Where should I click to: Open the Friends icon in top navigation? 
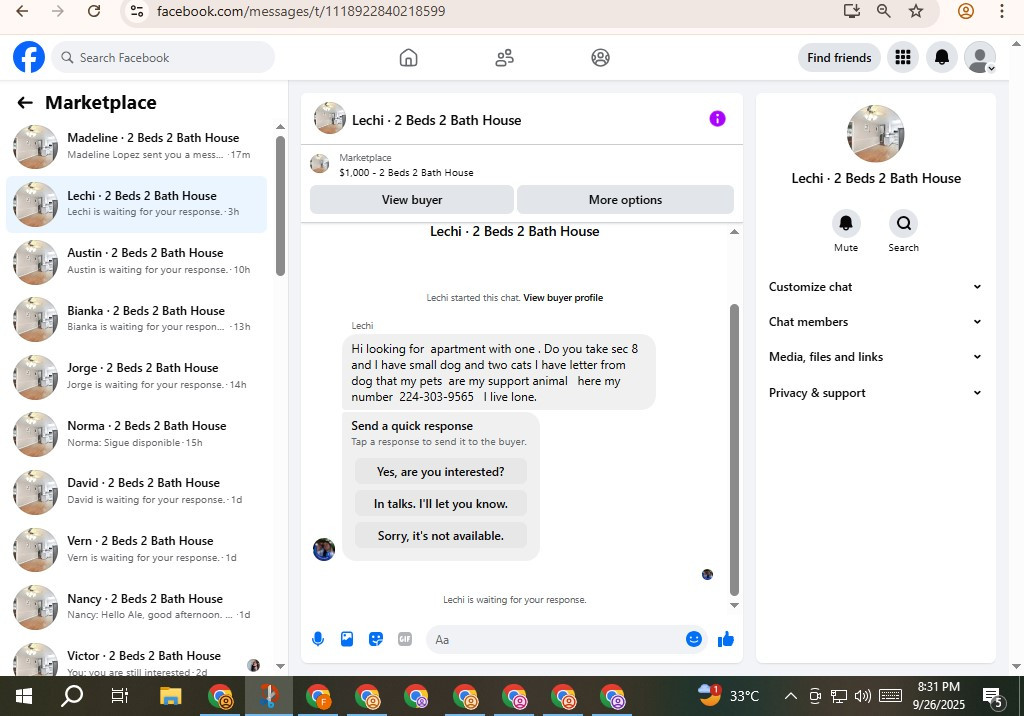click(504, 57)
